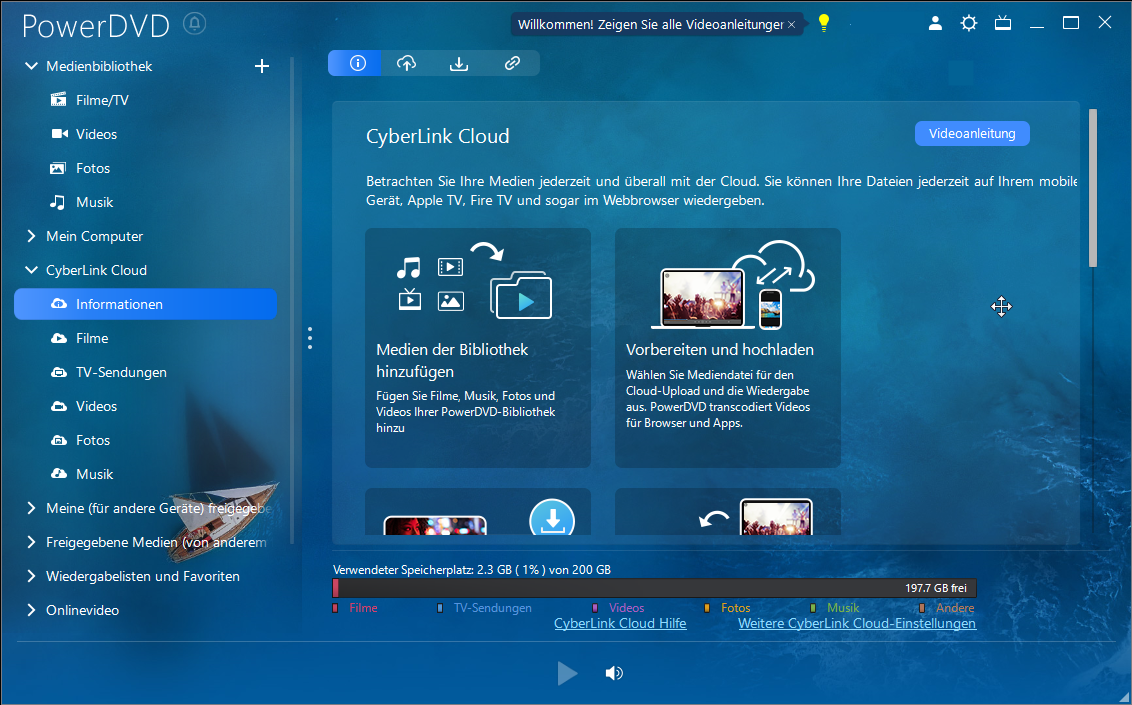Open Medien der Bibliothek hinzufügen card
This screenshot has height=705, width=1132.
coord(478,348)
